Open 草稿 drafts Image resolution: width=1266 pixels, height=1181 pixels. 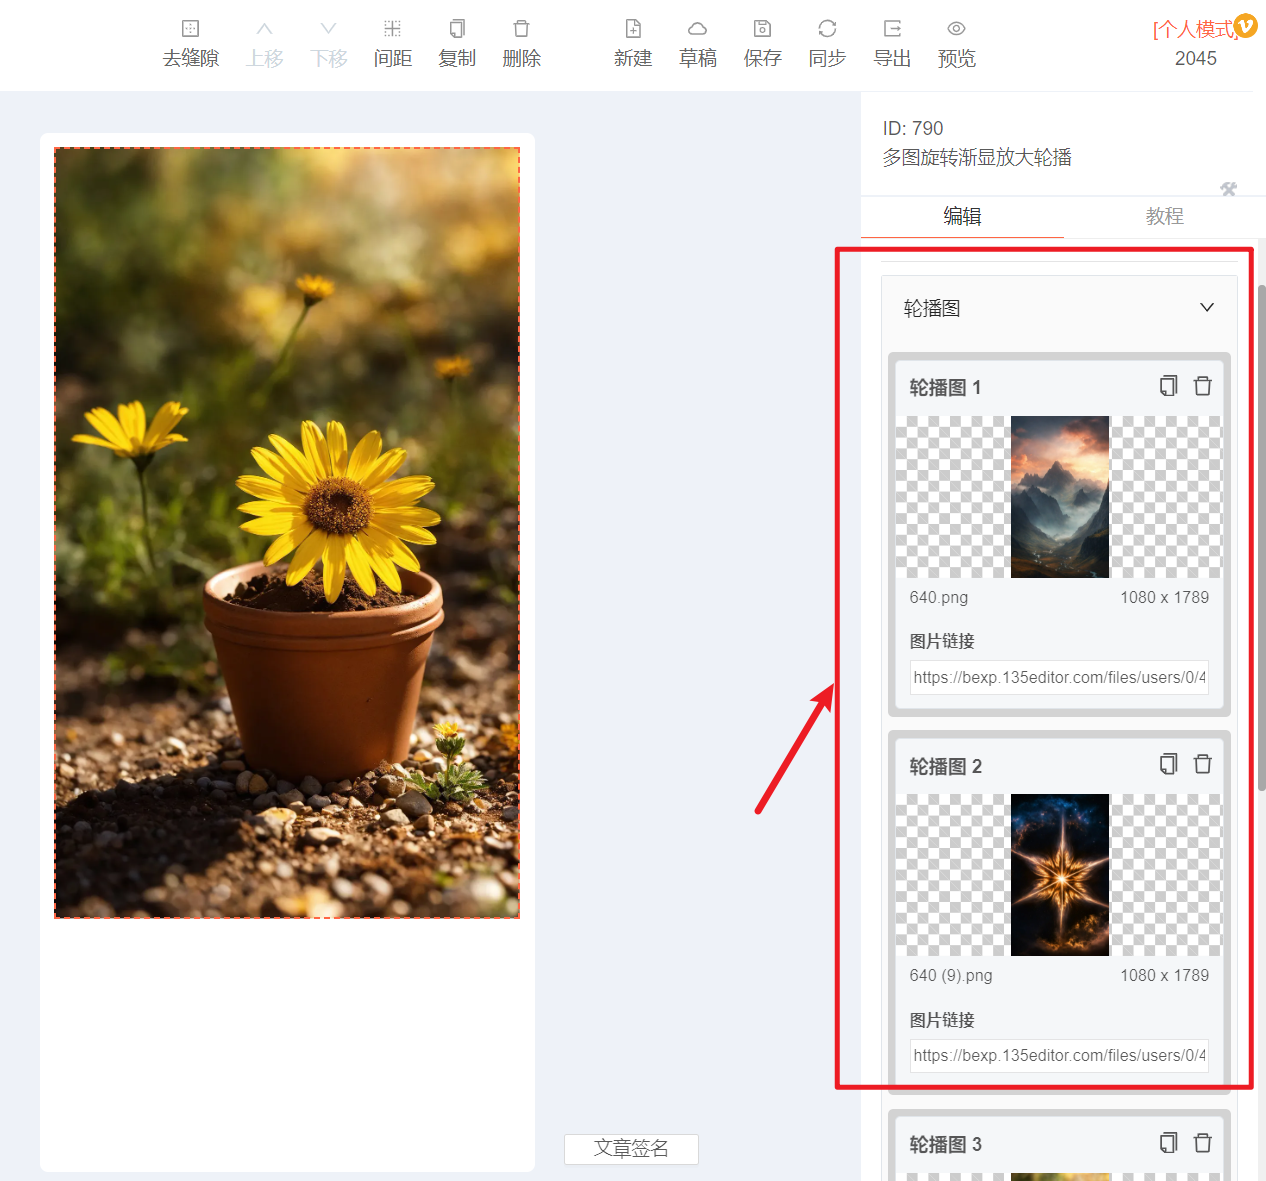point(698,44)
